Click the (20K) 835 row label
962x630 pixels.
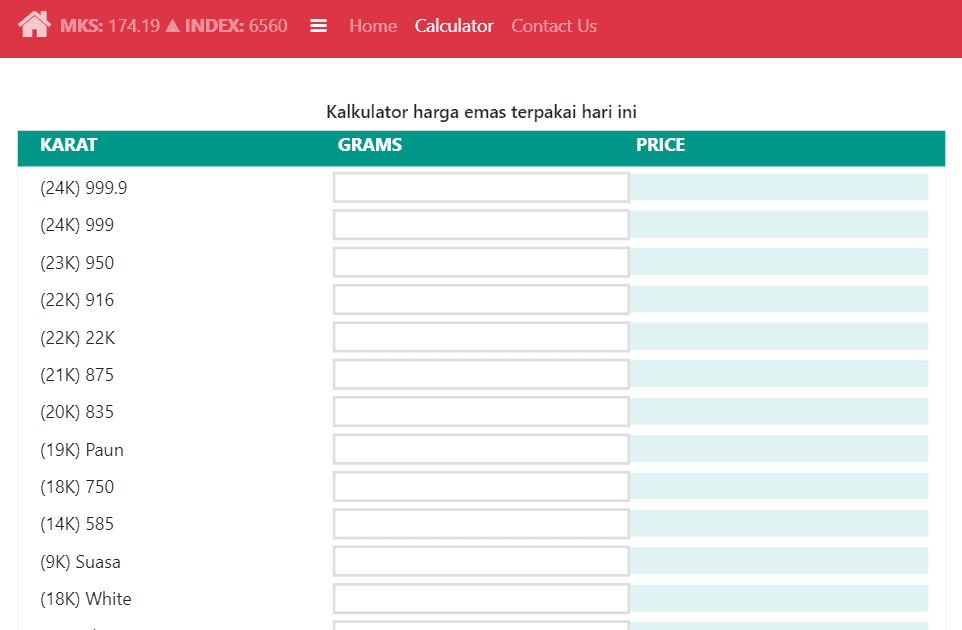pyautogui.click(x=77, y=412)
